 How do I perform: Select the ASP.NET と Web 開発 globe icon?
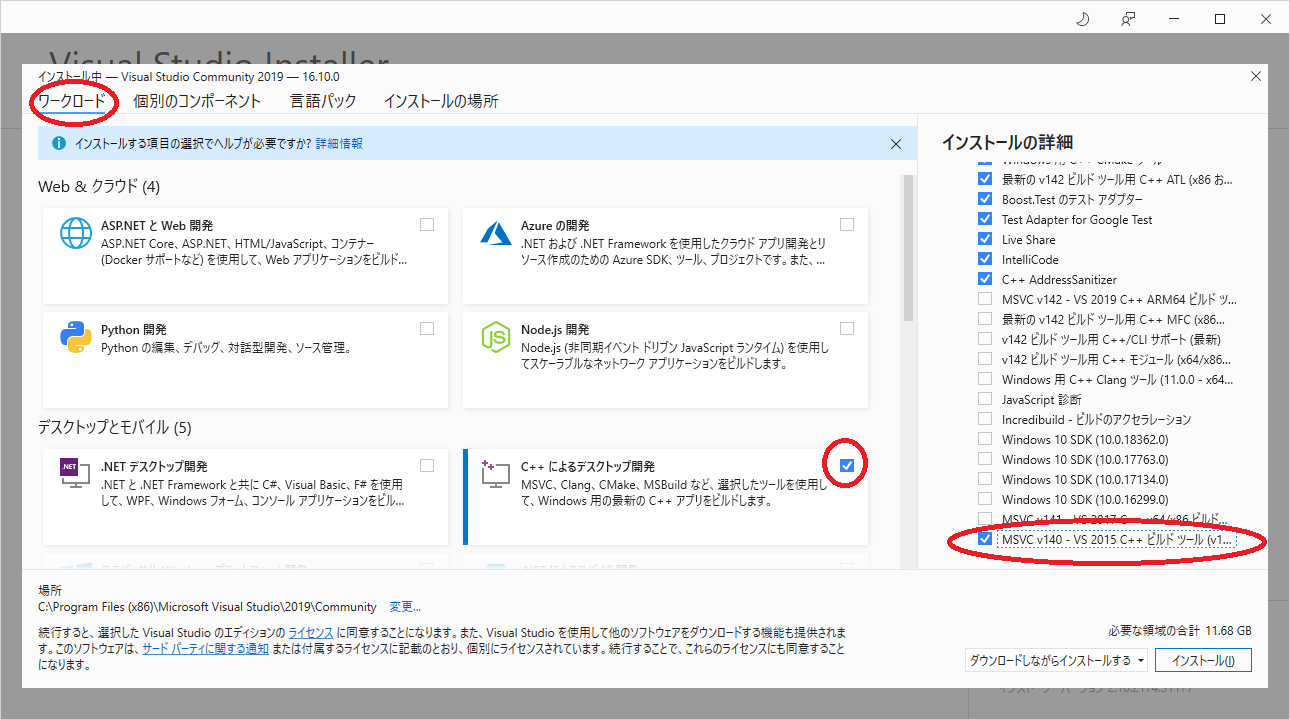point(75,234)
